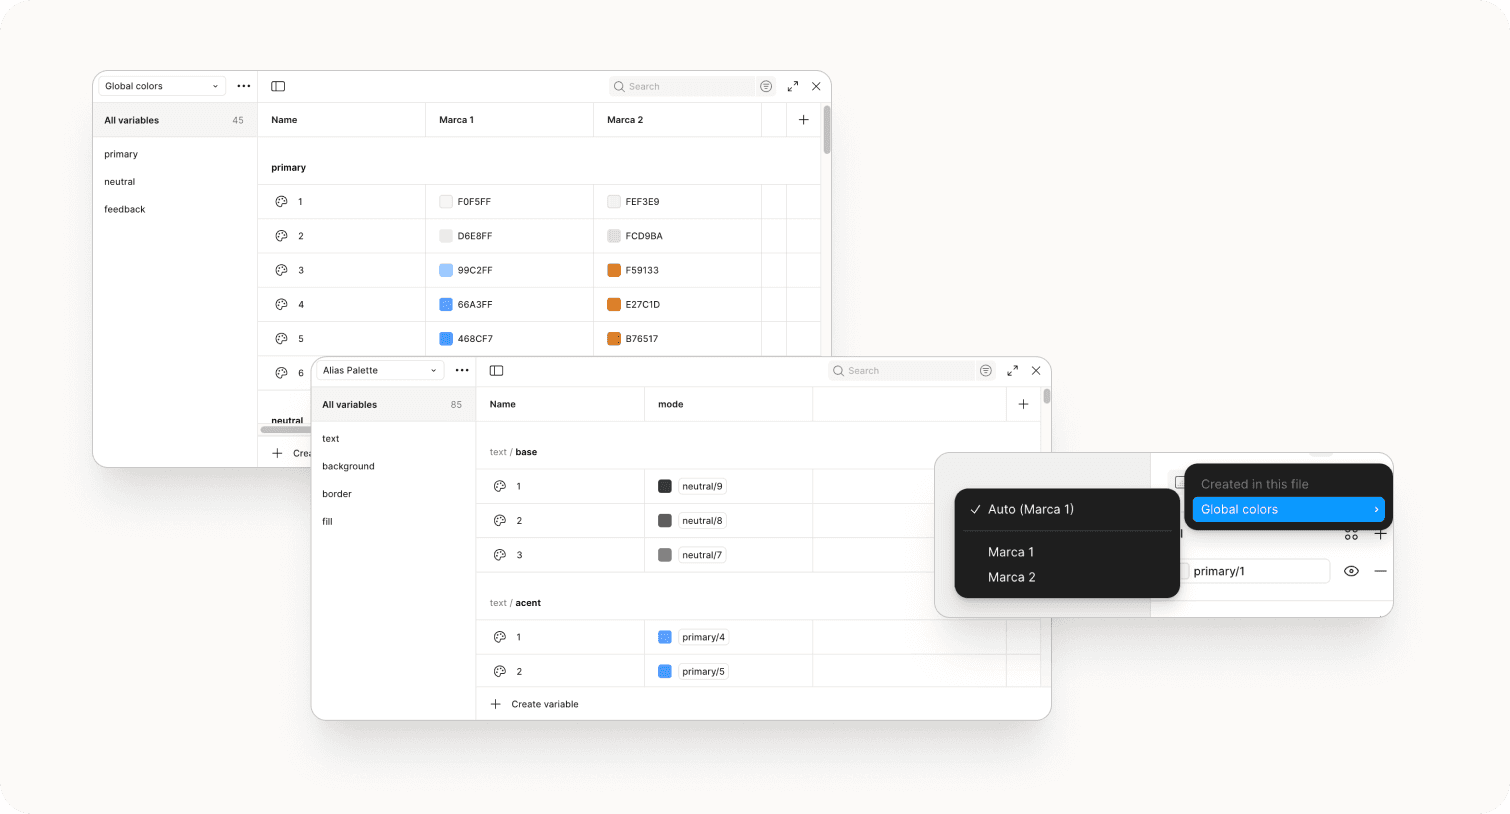Select the feedback group in sidebar
The width and height of the screenshot is (1510, 814).
click(x=125, y=209)
